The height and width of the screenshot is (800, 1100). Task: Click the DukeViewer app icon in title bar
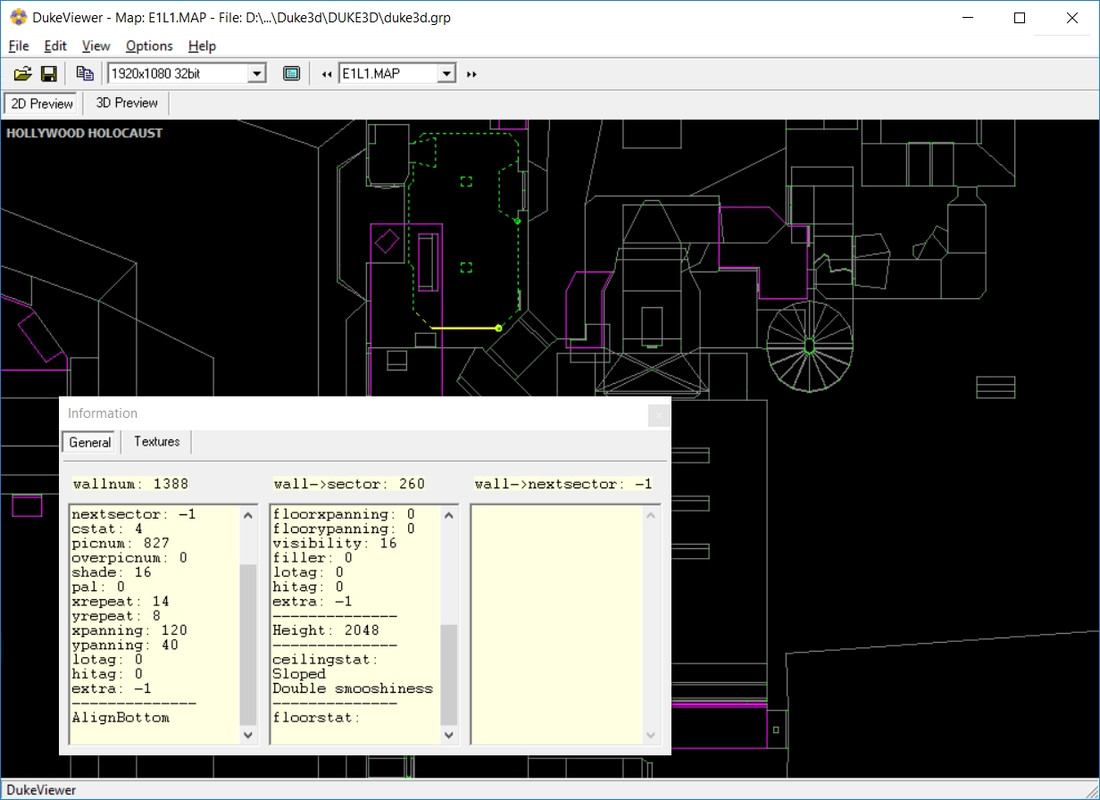(x=18, y=18)
